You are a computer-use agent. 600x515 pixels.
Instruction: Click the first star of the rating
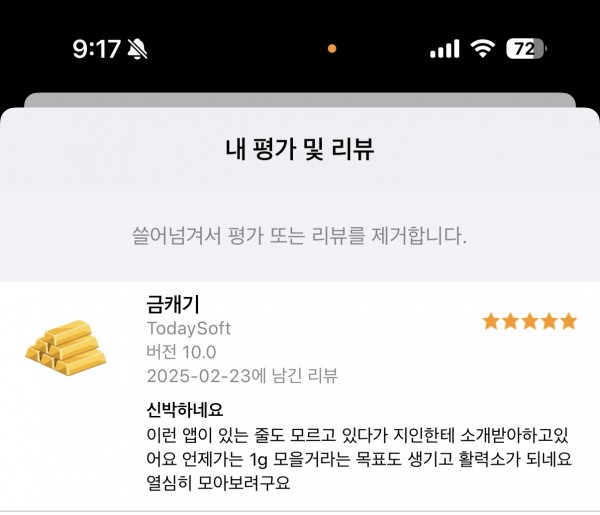click(491, 321)
